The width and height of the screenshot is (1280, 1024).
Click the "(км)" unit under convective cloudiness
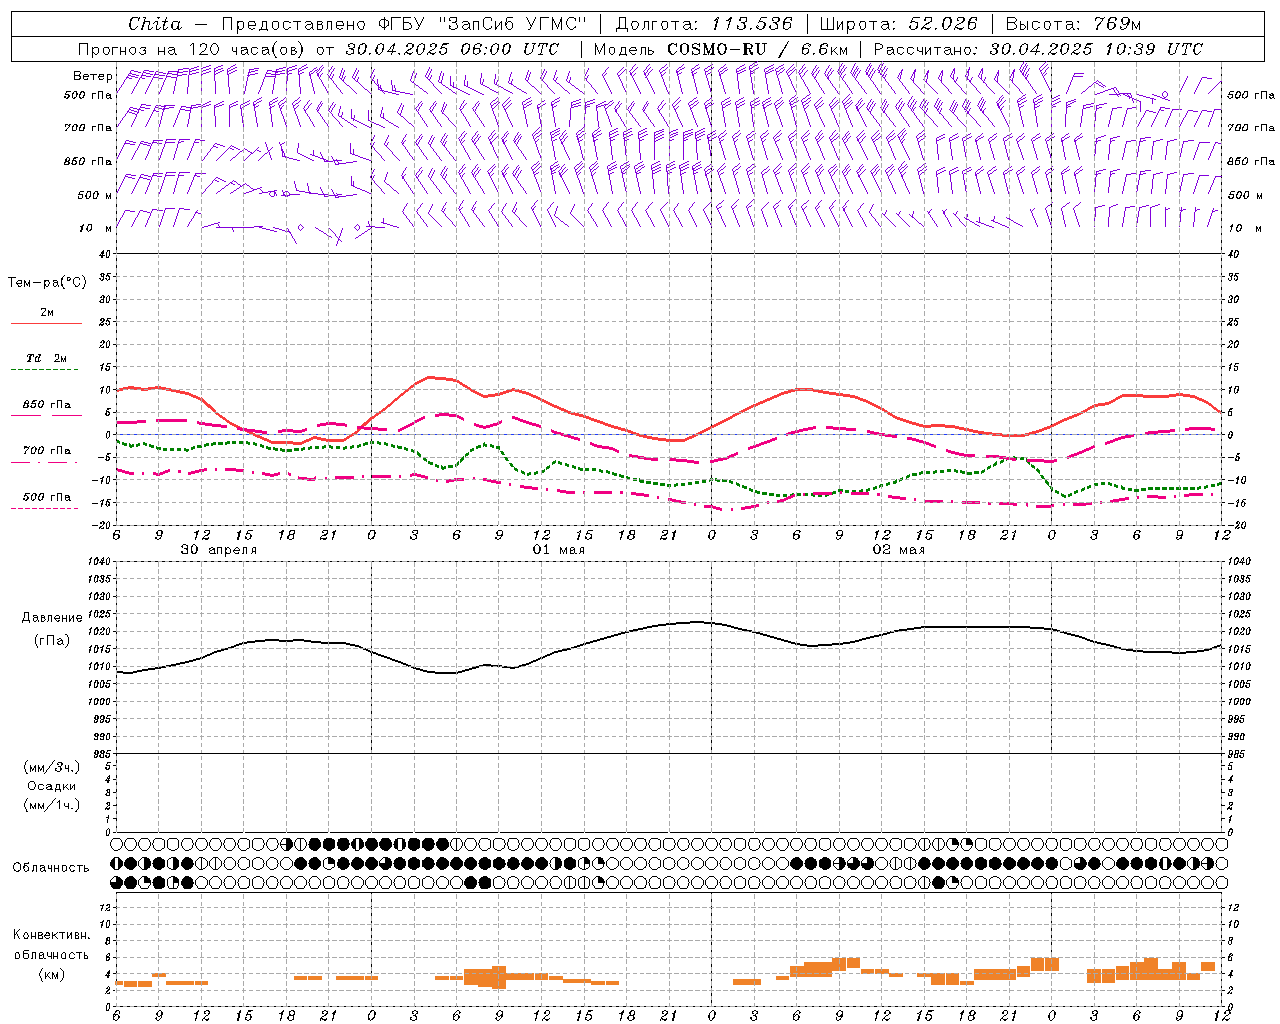pyautogui.click(x=52, y=974)
